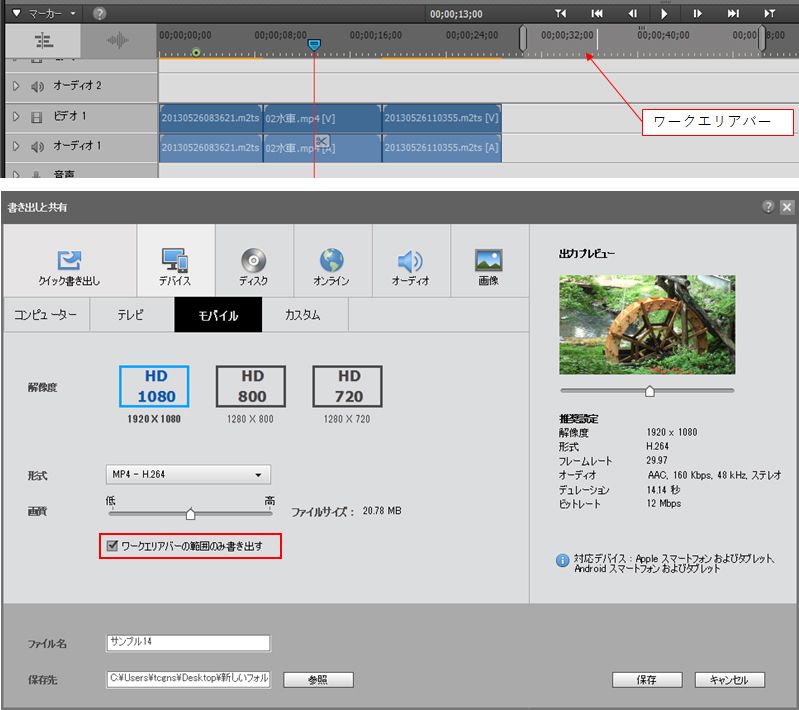Click the timecode field 00;00;13;00
The image size is (799, 710).
point(456,14)
